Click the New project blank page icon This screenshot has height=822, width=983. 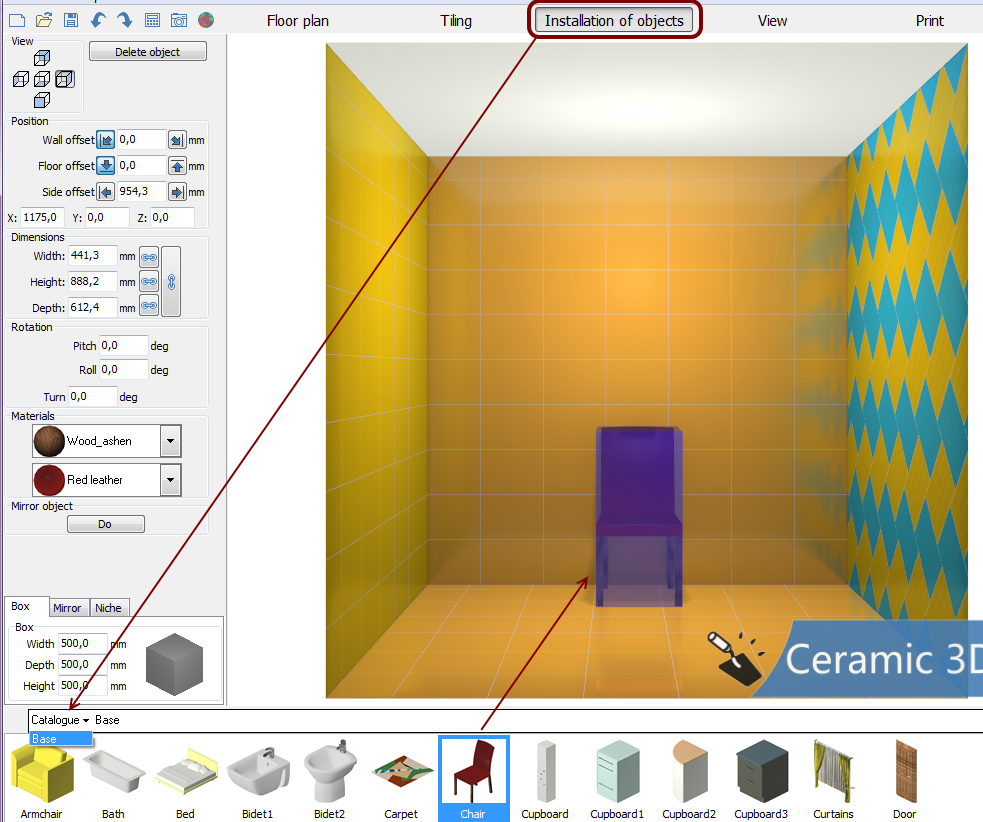[17, 21]
